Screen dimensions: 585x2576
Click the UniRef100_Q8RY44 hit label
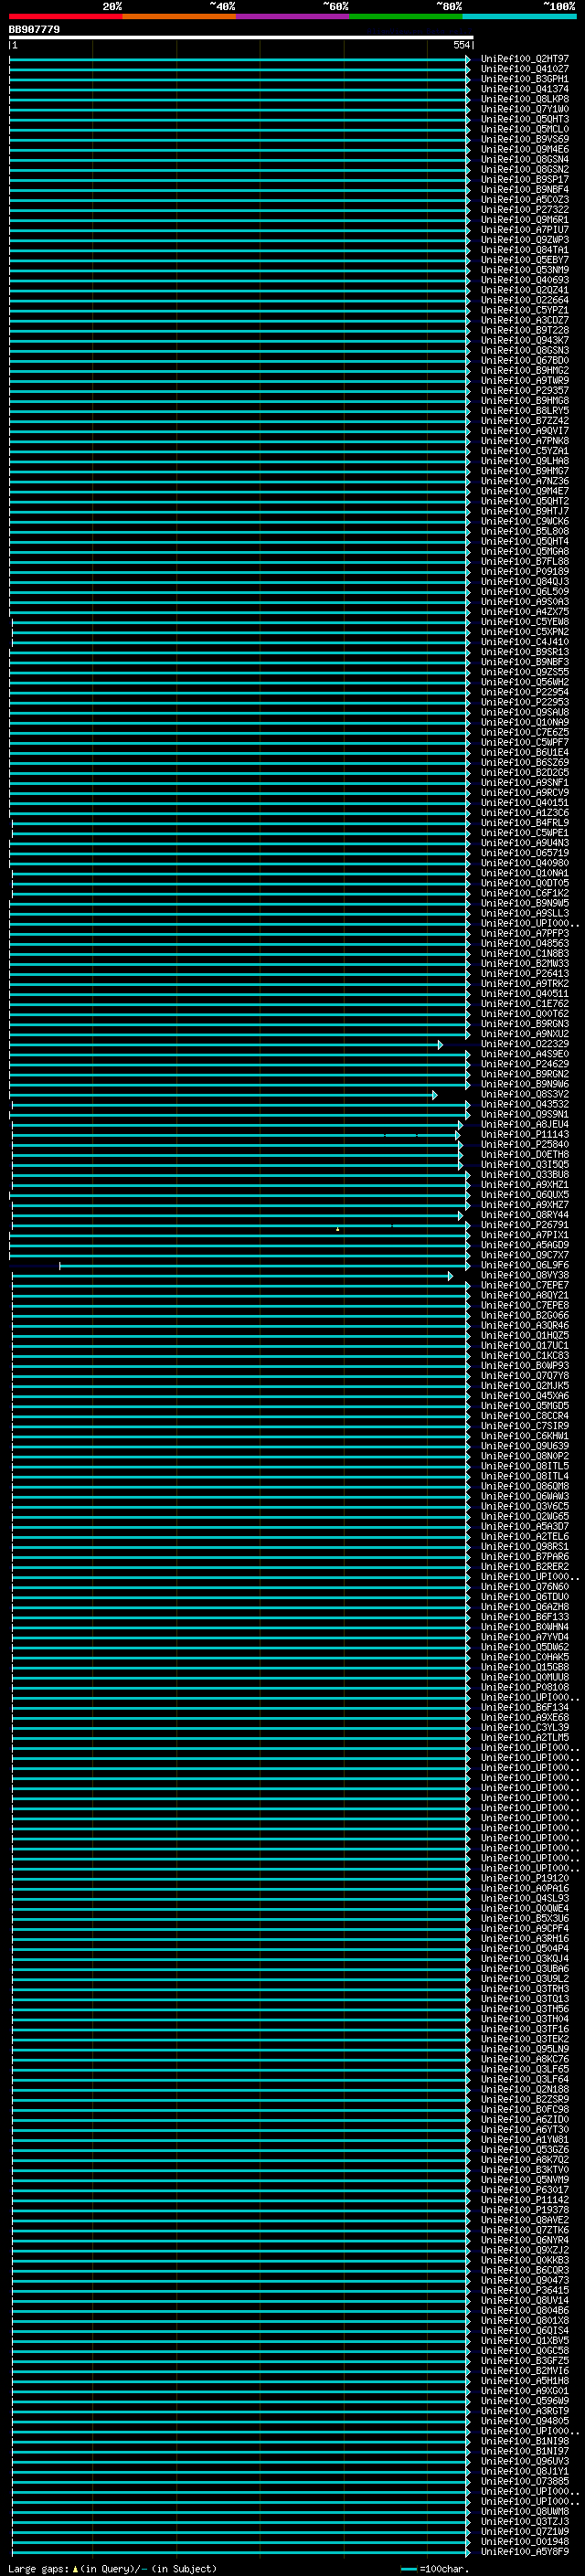[525, 1215]
